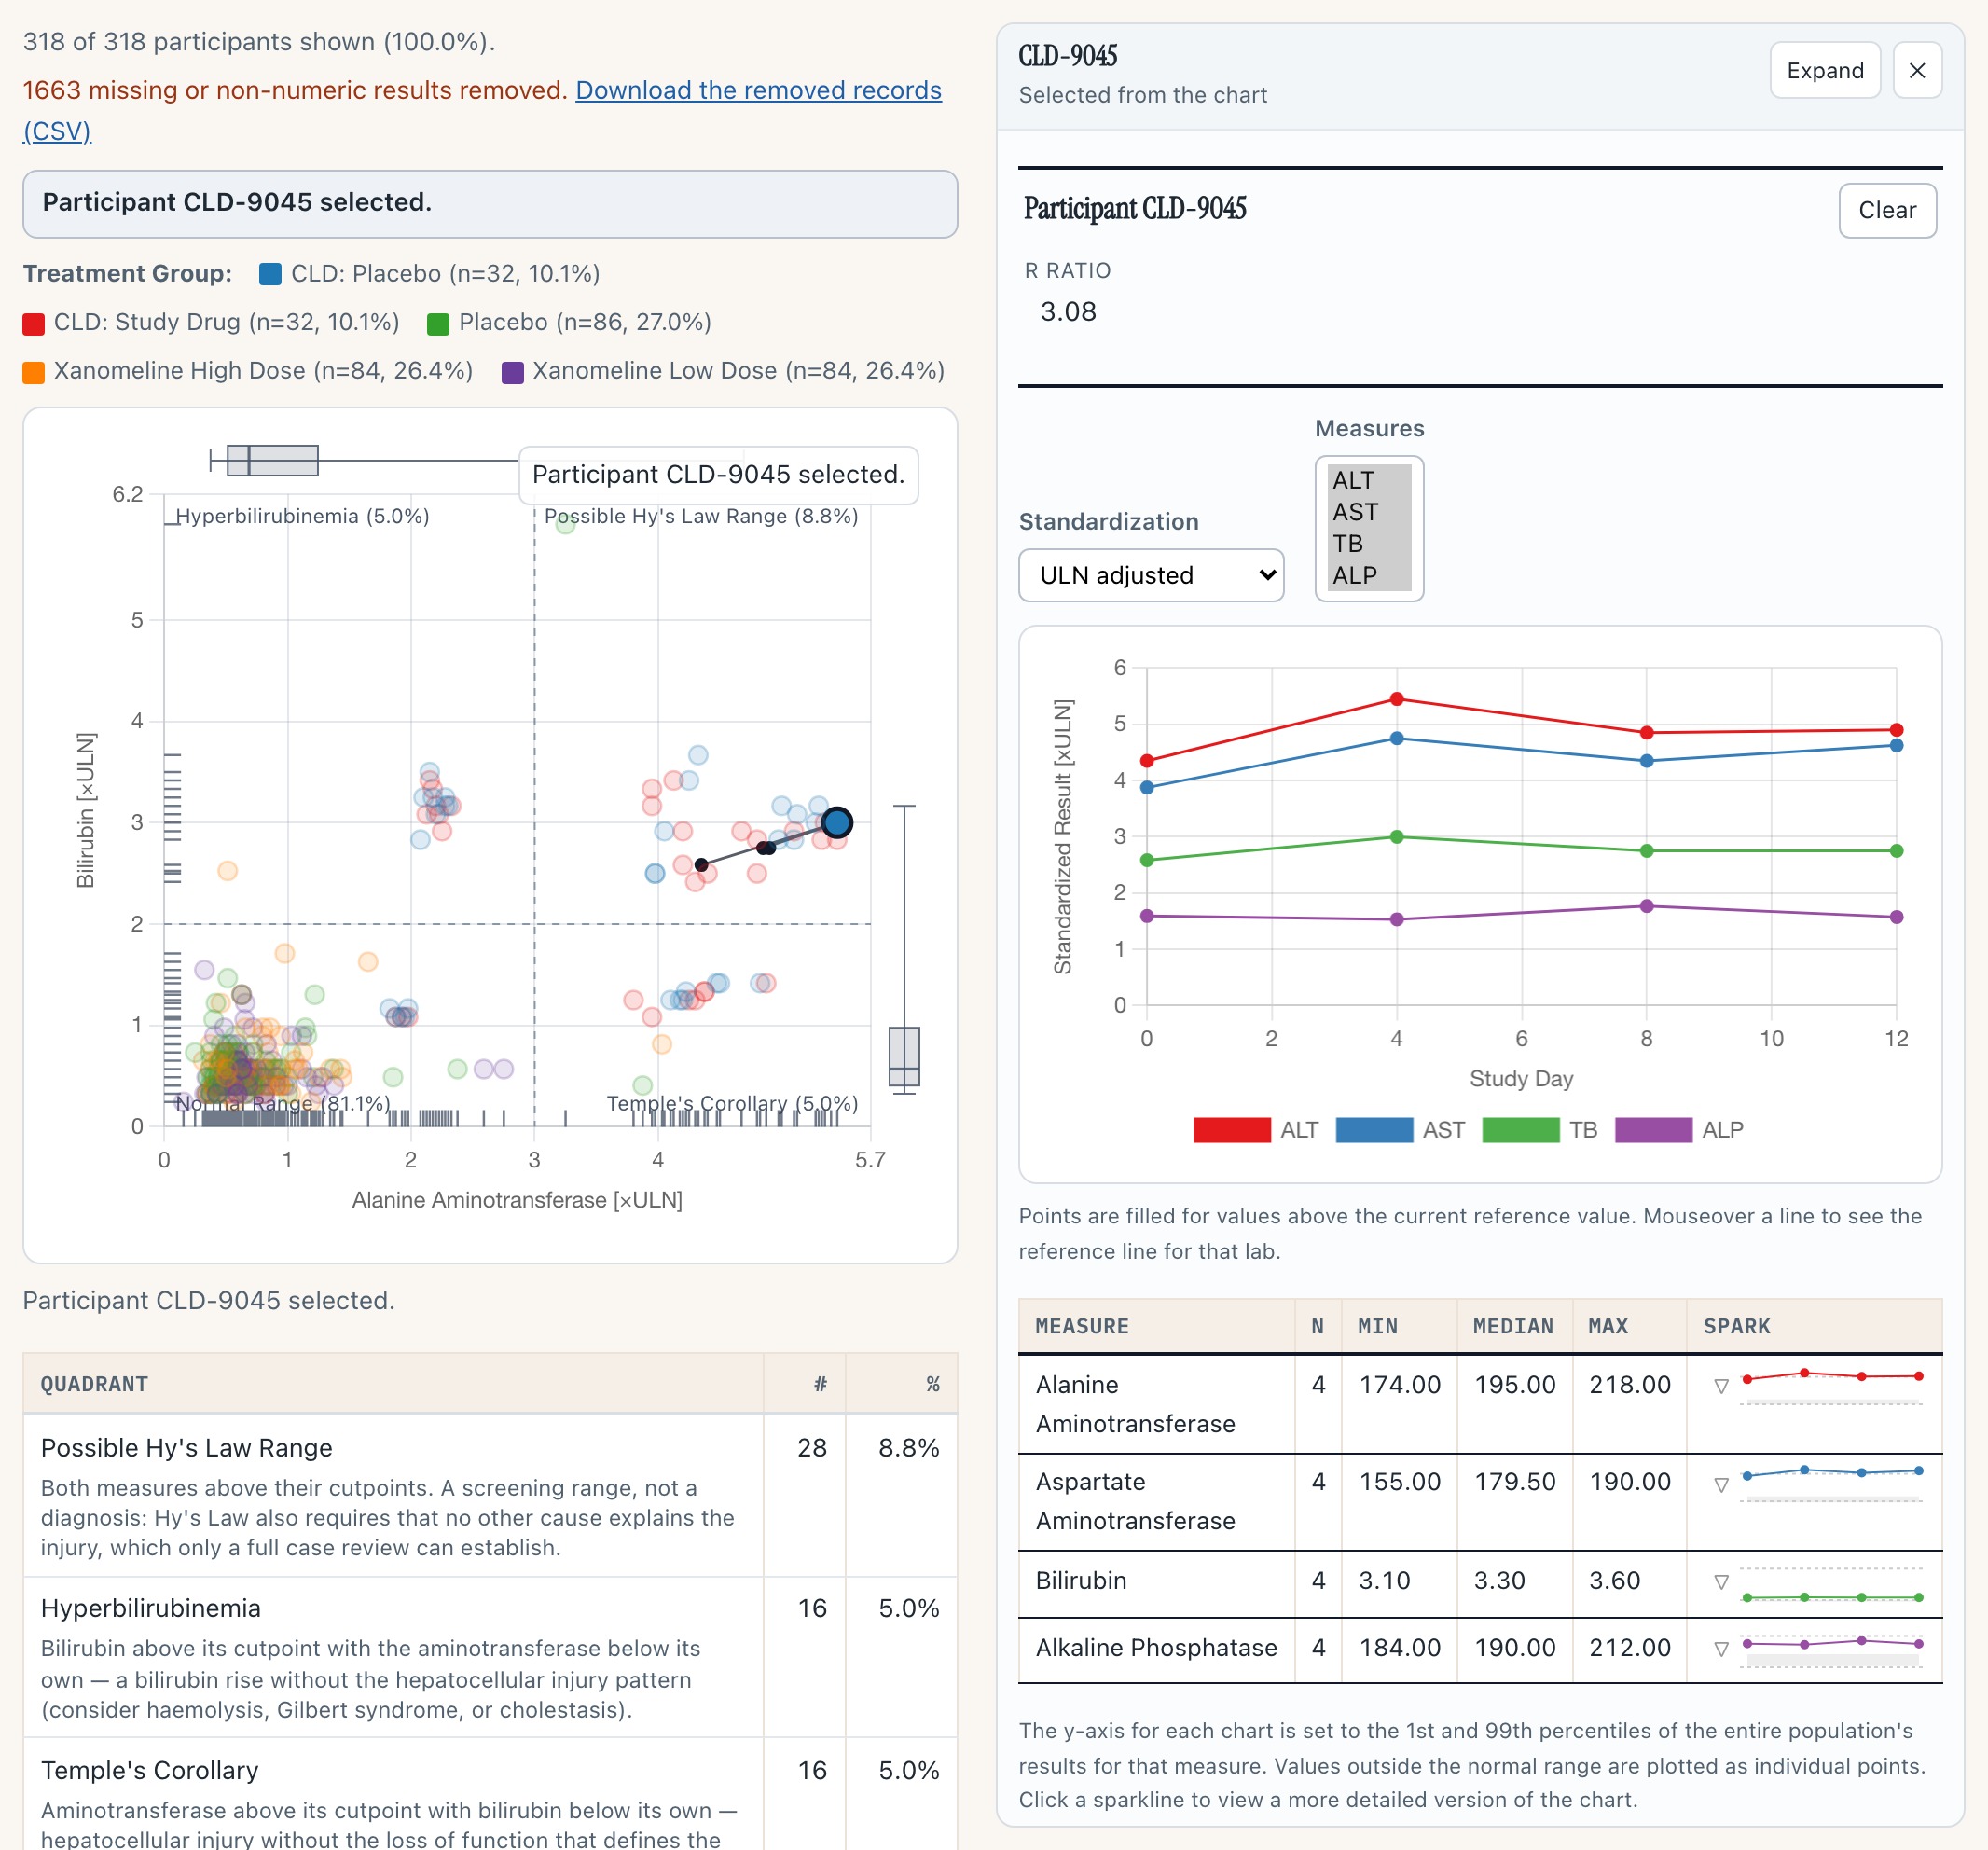Click the 'Hyperbilirubinemia (5.0%)' chart quadrant label
Image resolution: width=1988 pixels, height=1850 pixels.
pyautogui.click(x=302, y=516)
